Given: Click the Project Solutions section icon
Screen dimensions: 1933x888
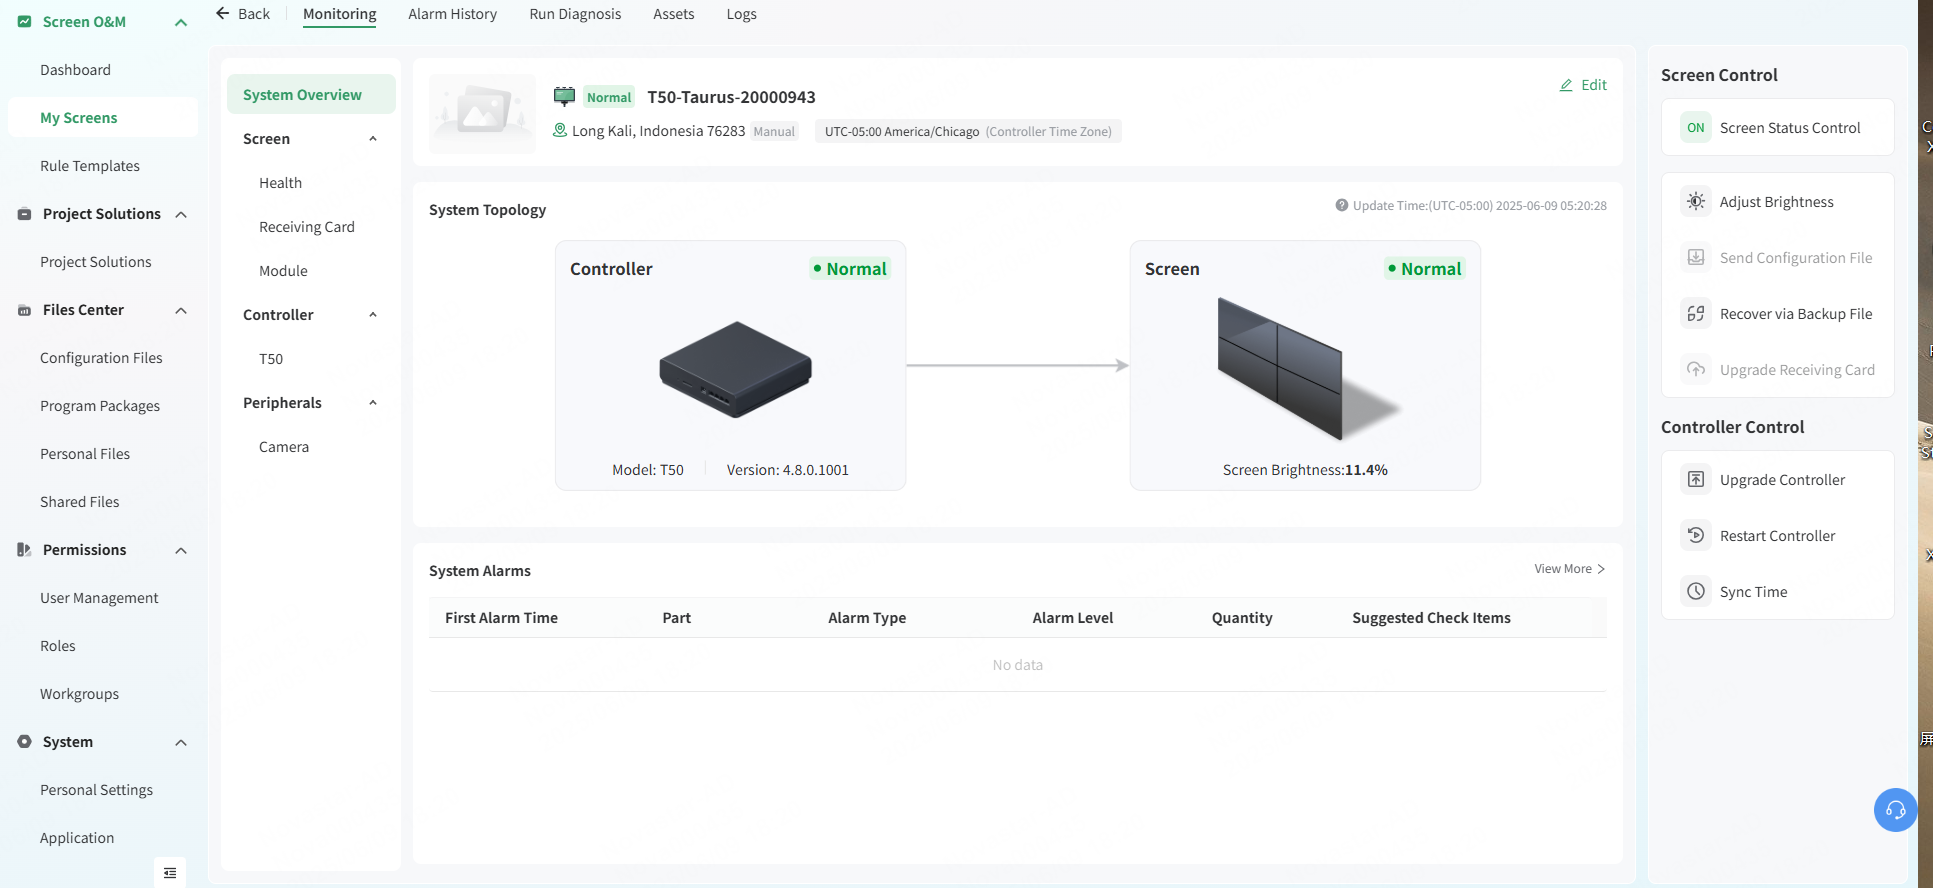Looking at the screenshot, I should coord(25,213).
